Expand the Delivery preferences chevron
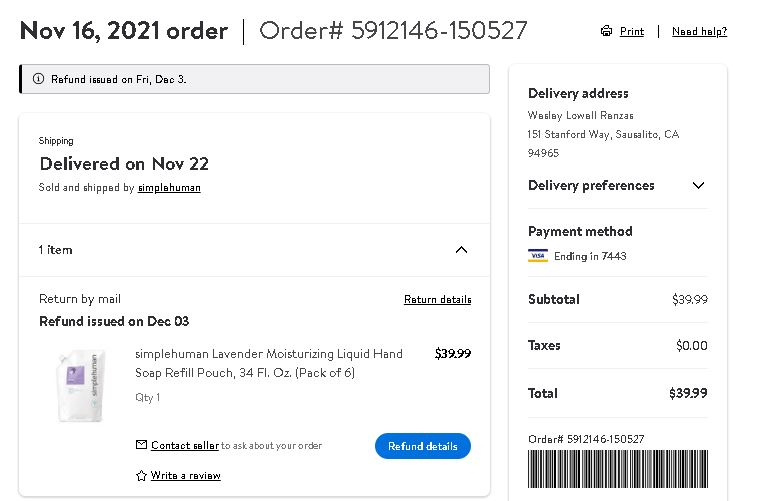 pos(698,185)
